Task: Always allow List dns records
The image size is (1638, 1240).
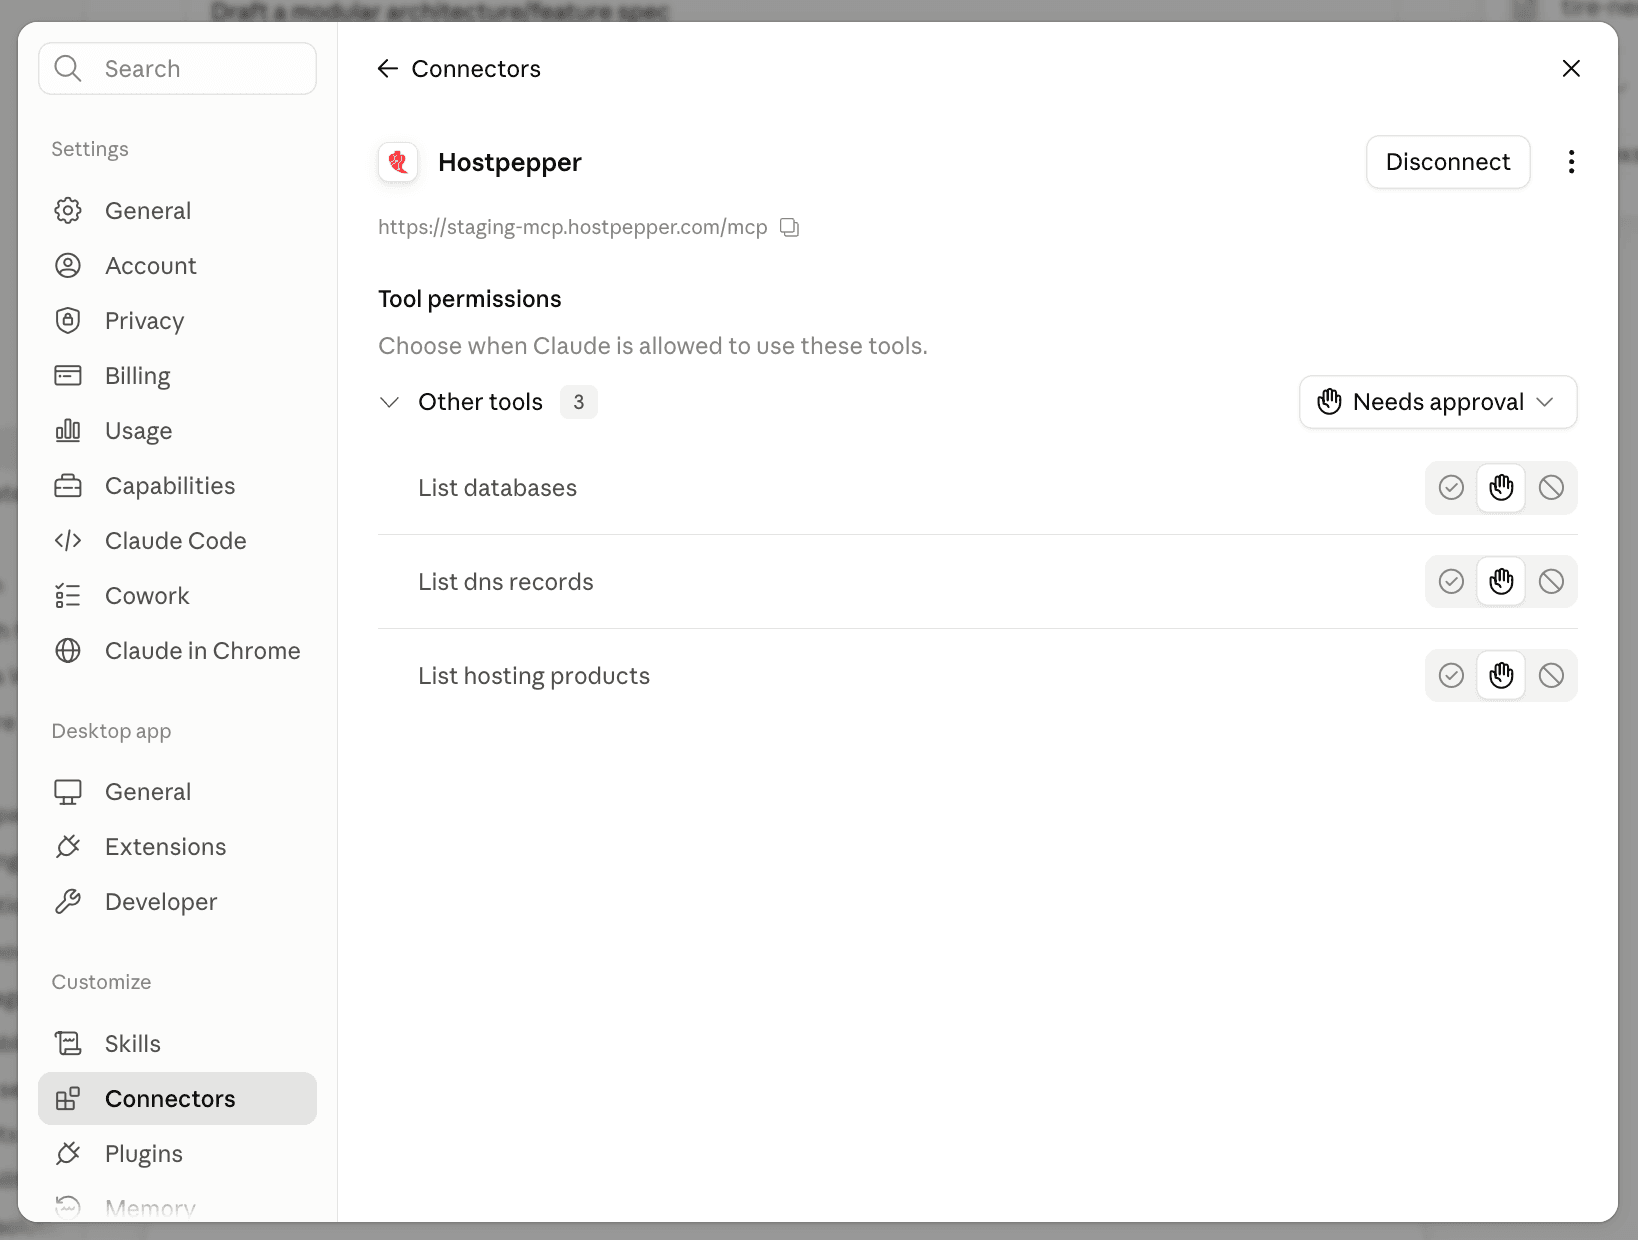Action: (1451, 581)
